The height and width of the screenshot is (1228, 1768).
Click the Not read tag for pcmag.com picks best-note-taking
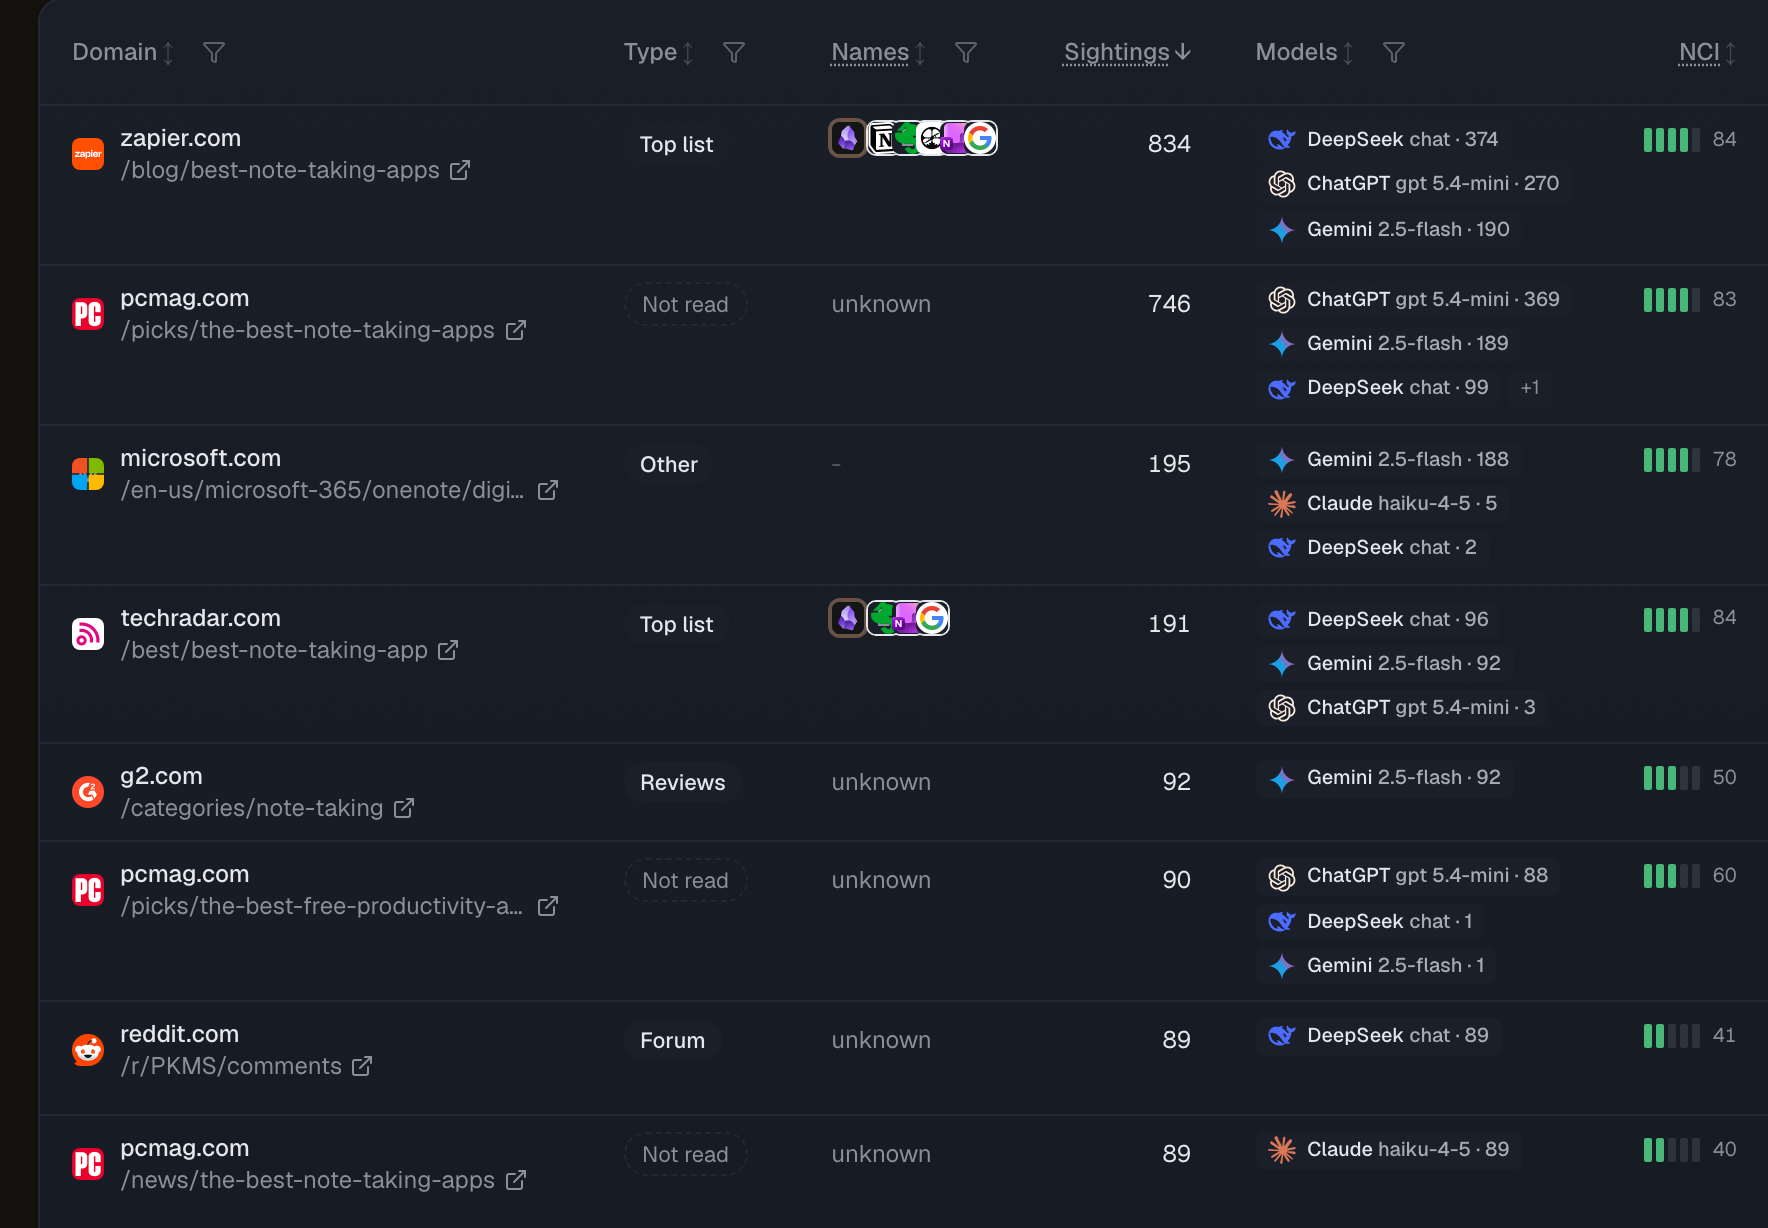tap(686, 305)
